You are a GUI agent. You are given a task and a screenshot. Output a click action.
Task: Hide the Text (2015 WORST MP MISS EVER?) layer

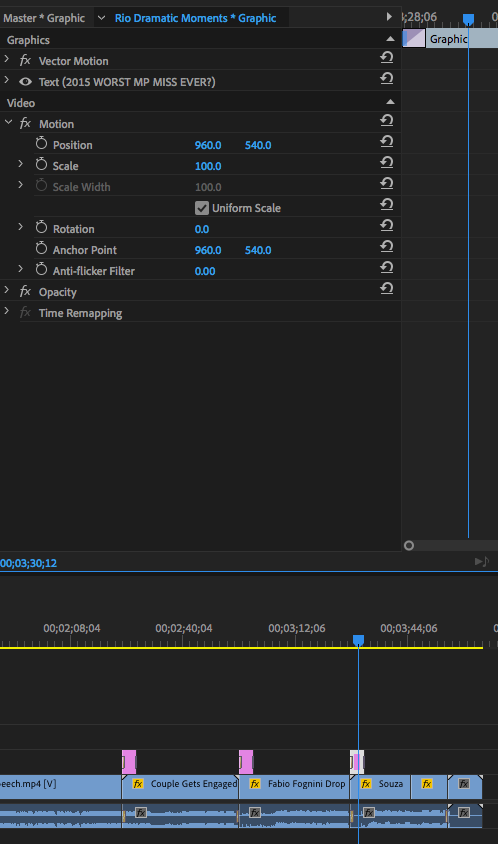[25, 82]
